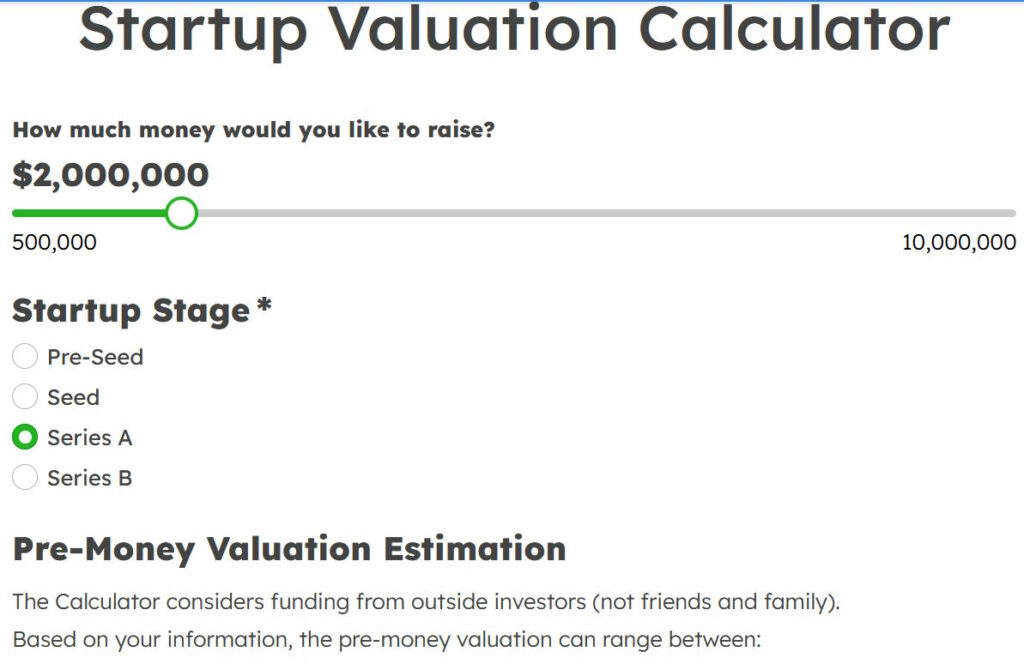Click the "Seed" option label text
Image resolution: width=1024 pixels, height=670 pixels.
pos(73,397)
